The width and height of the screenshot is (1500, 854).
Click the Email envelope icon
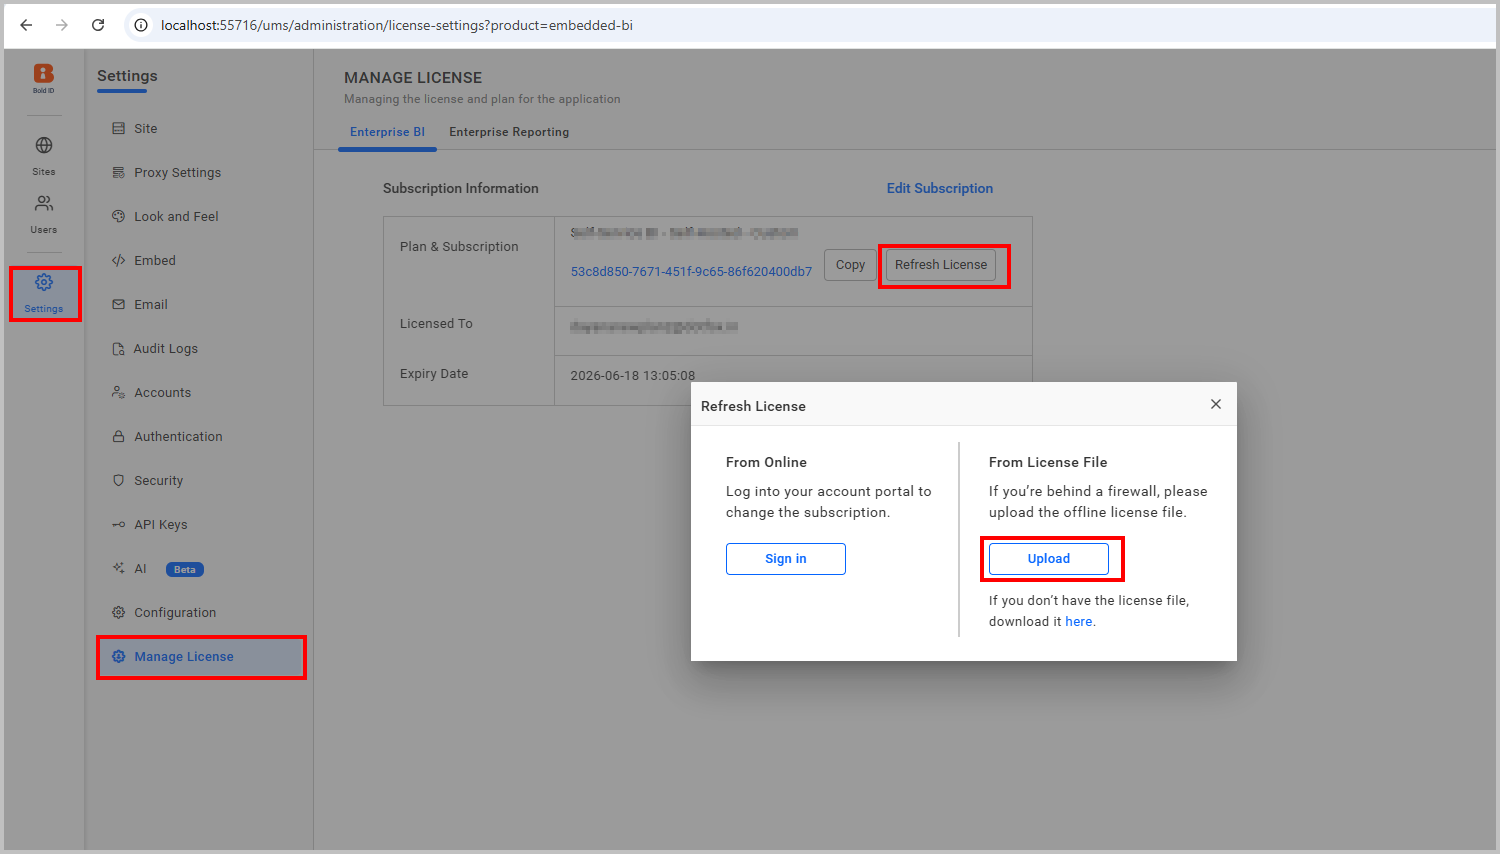[x=119, y=304]
